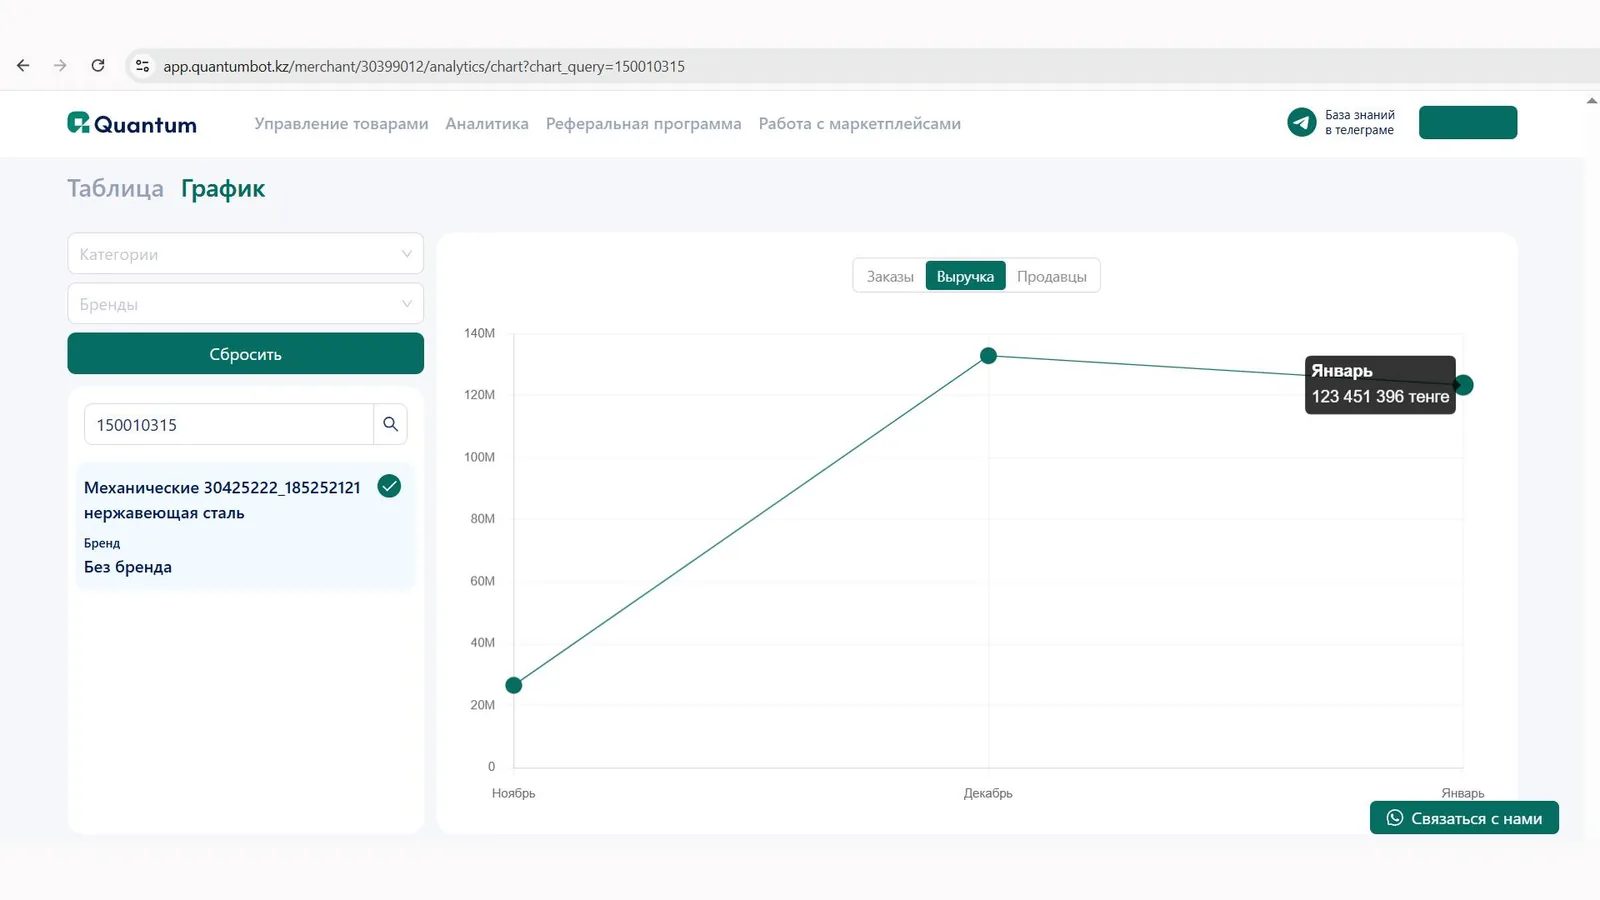
Task: Click the search magnifier icon
Action: point(390,424)
